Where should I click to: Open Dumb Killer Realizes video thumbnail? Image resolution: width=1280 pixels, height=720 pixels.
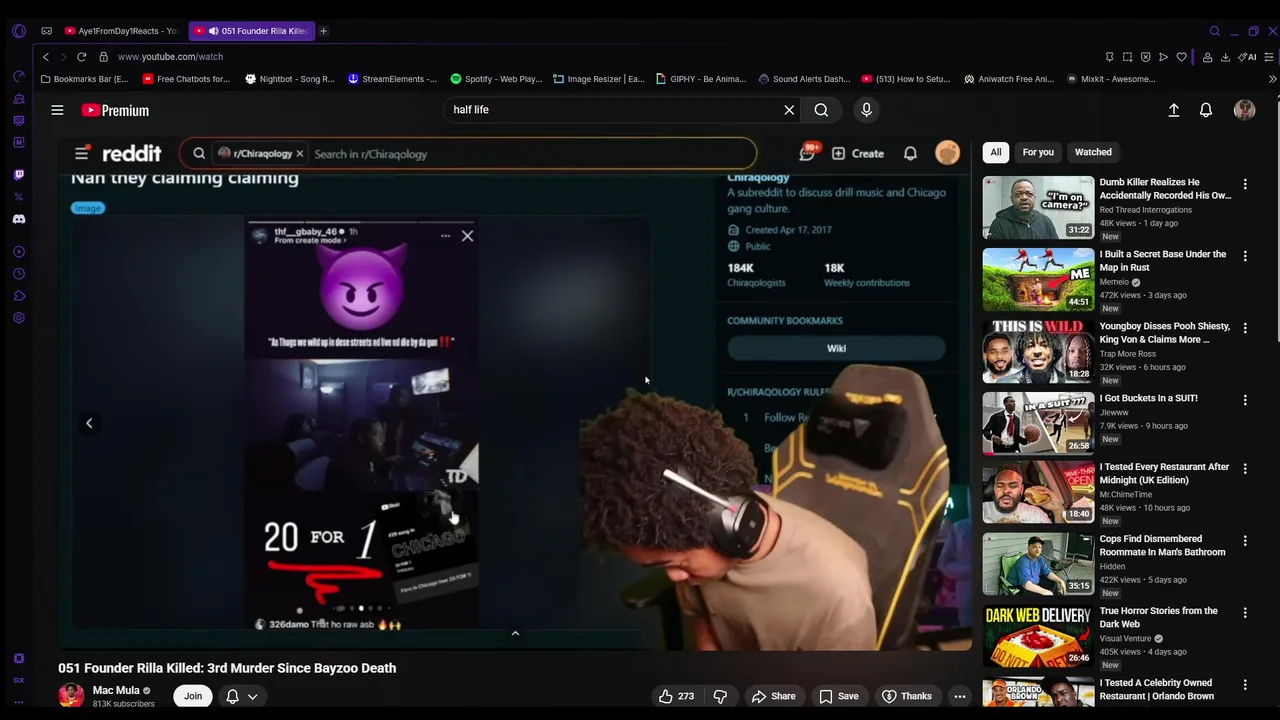[1038, 207]
